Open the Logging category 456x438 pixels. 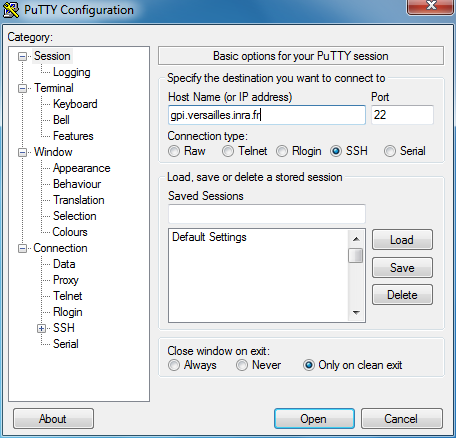72,72
